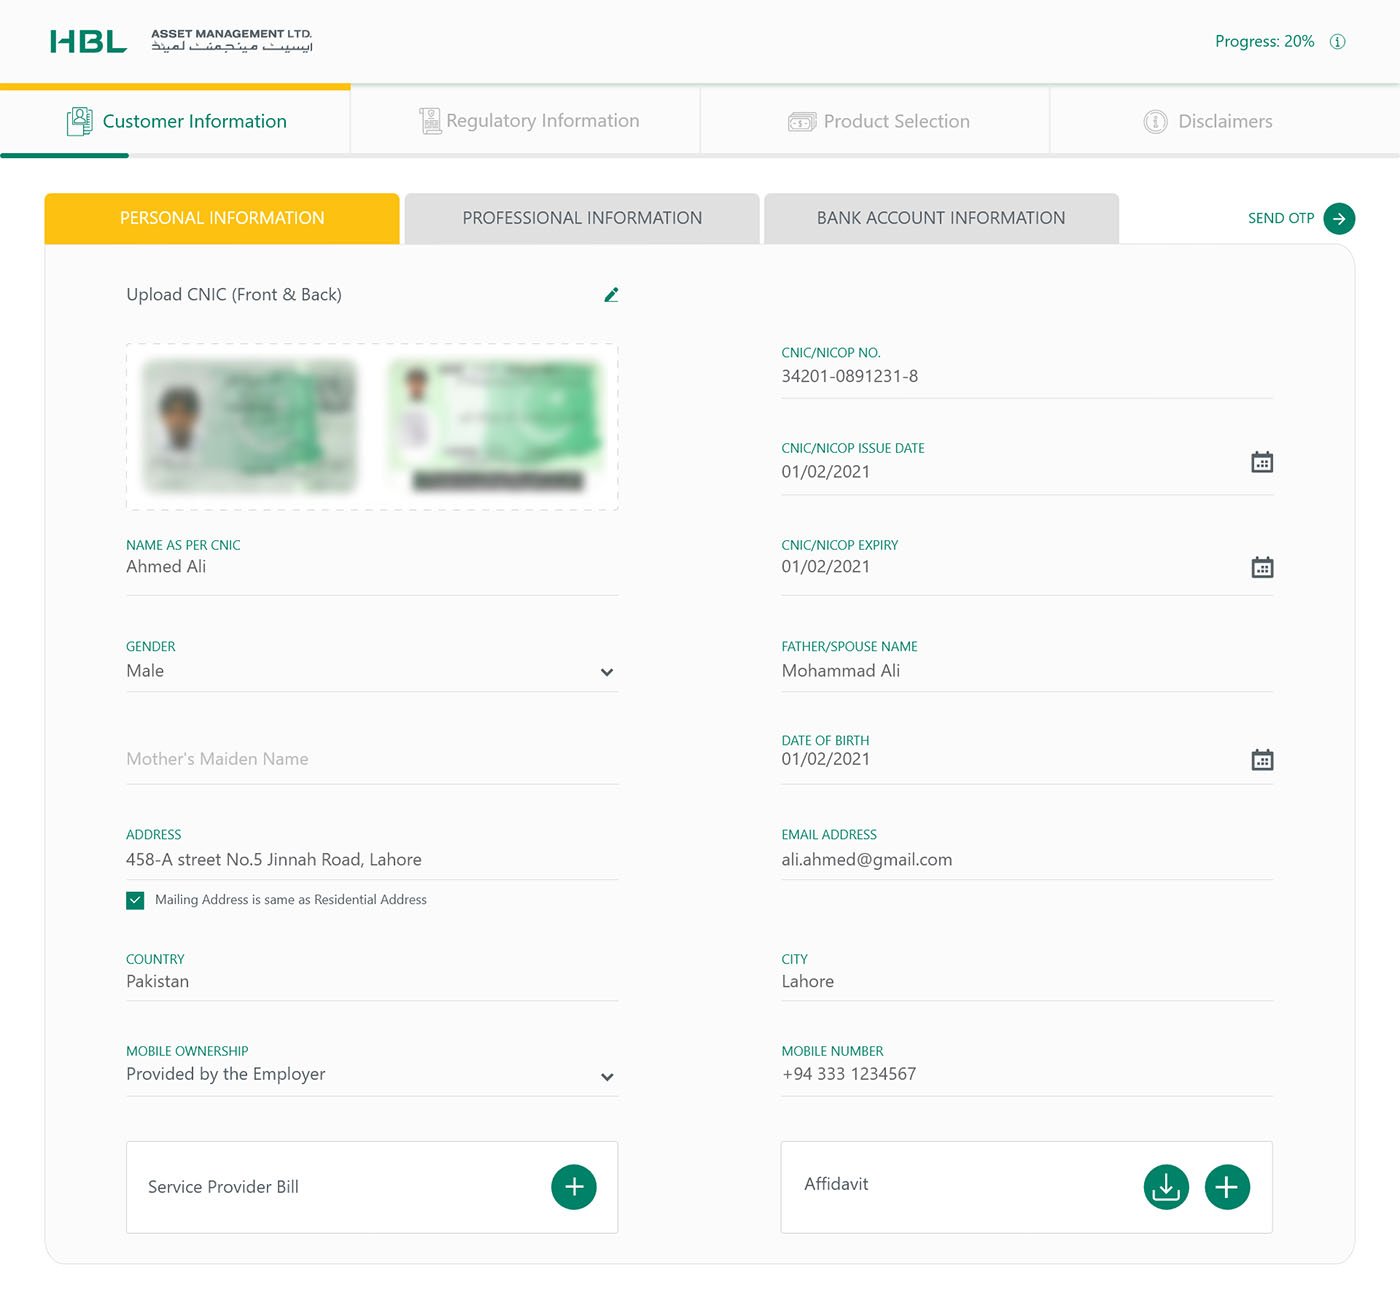Click the Regulatory Information step icon
1400x1308 pixels.
[430, 121]
